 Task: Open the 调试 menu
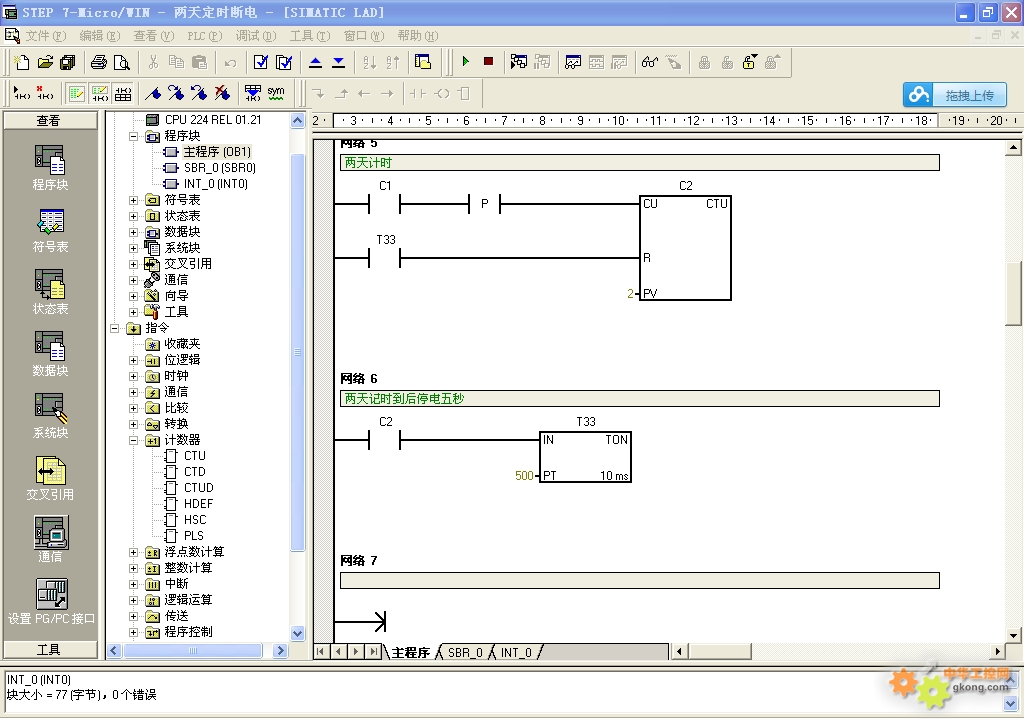[256, 36]
